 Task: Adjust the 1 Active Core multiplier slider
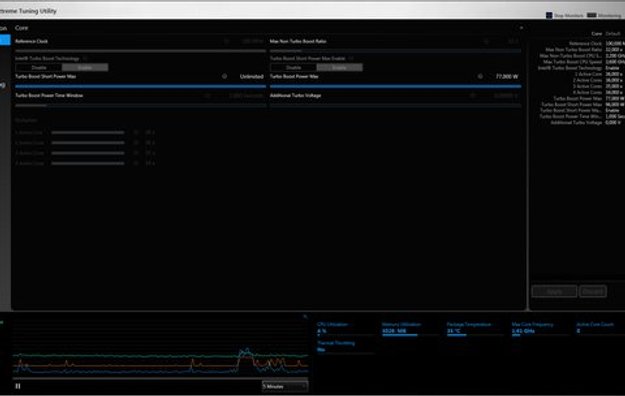point(88,132)
